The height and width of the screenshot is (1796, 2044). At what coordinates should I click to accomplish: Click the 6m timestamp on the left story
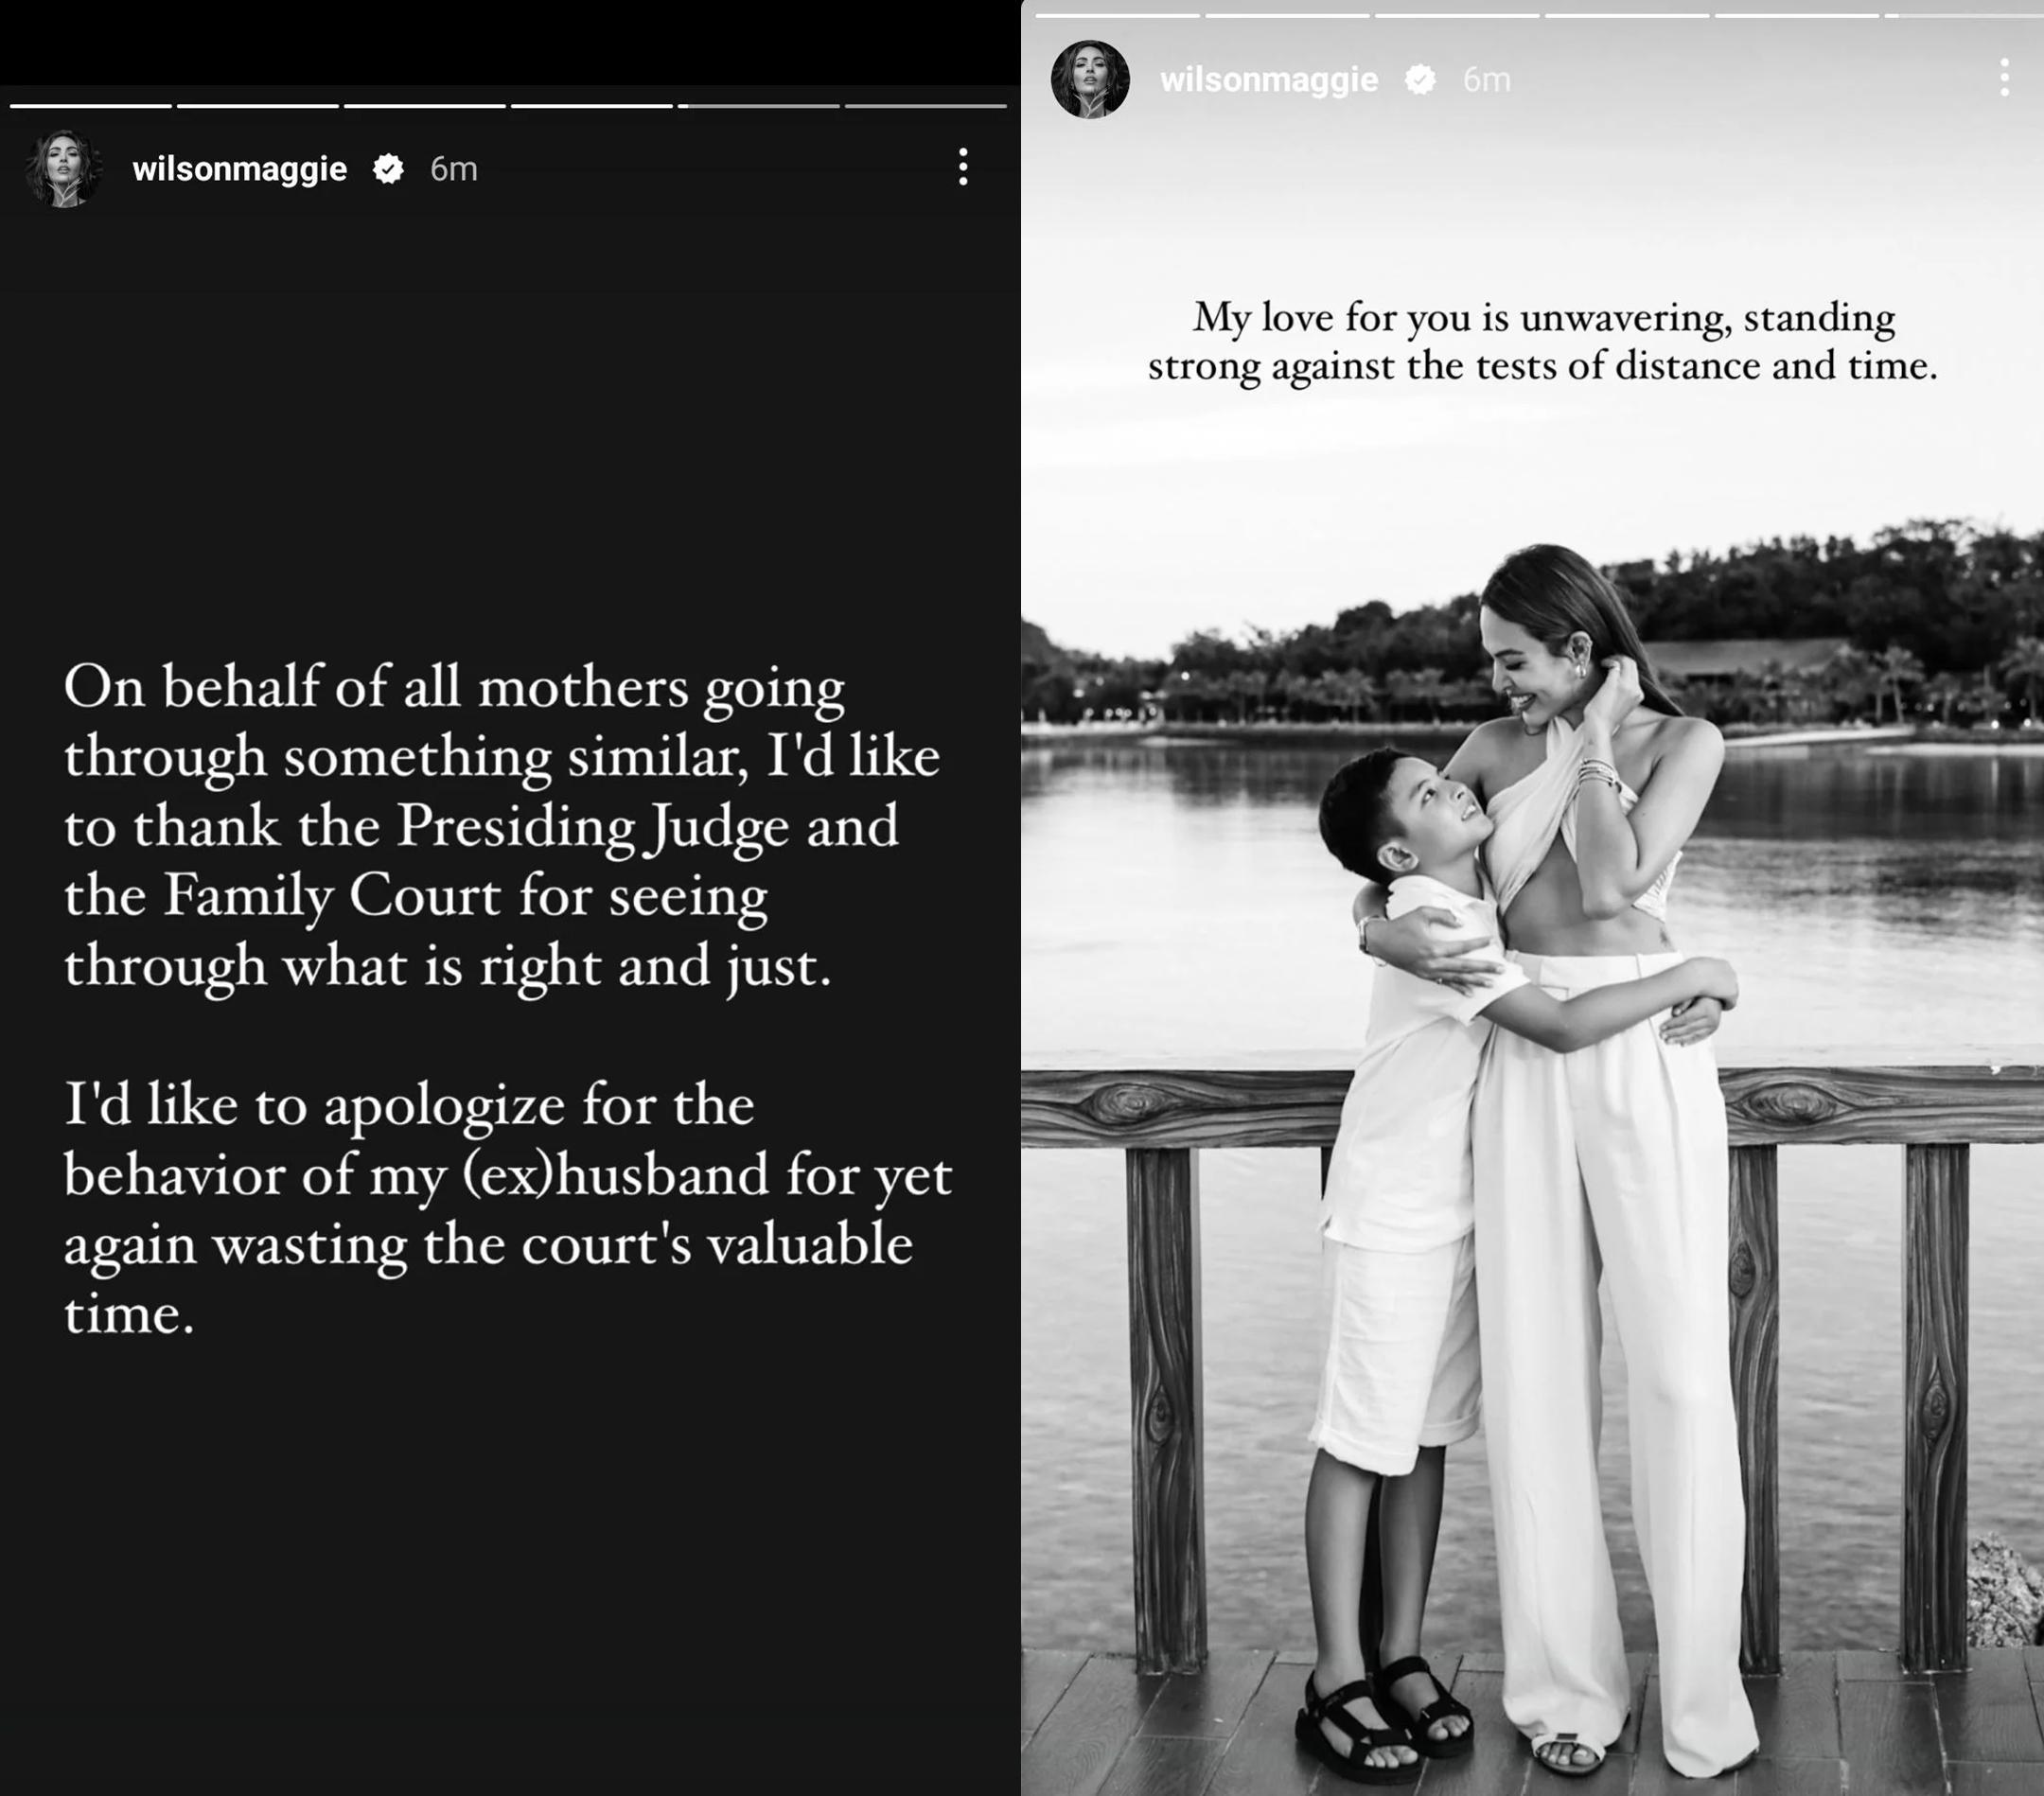454,169
